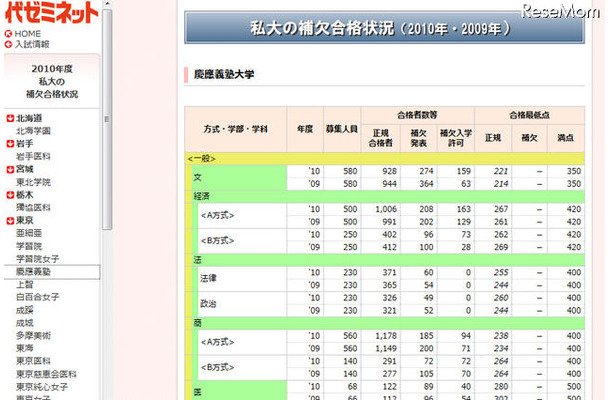The width and height of the screenshot is (610, 400).
Task: Click <A方式> label under 商
Action: point(217,342)
